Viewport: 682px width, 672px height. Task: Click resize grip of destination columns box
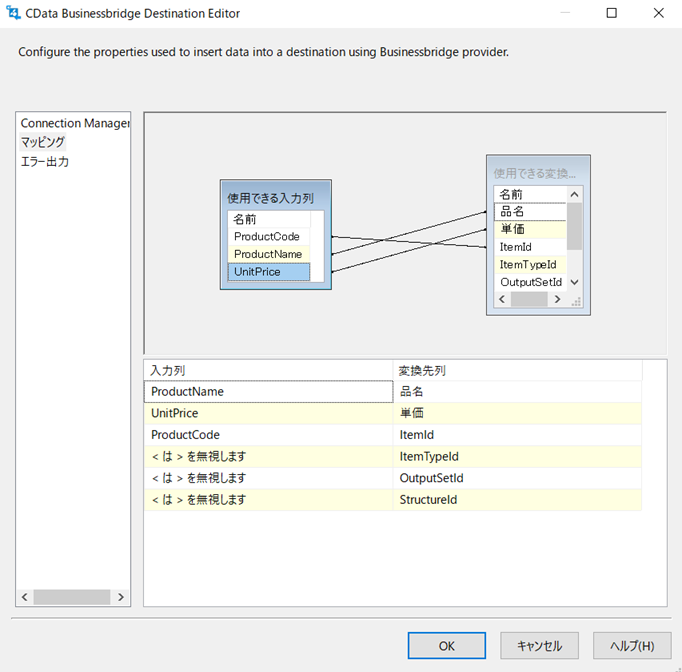tap(575, 301)
